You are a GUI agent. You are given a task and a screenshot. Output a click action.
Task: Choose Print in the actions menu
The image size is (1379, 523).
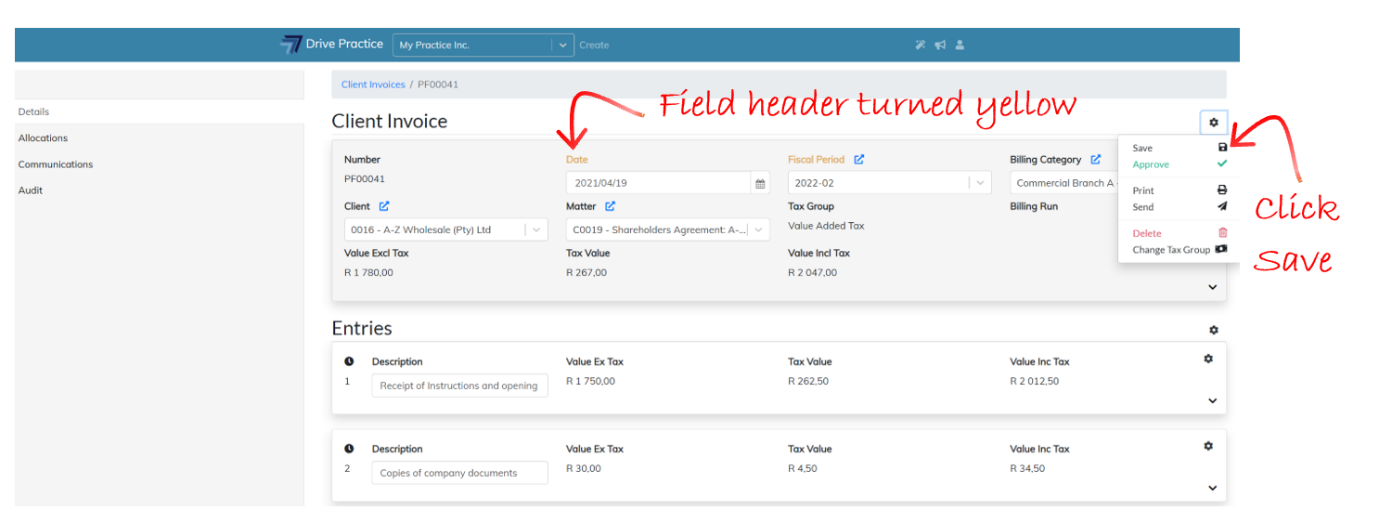1143,190
